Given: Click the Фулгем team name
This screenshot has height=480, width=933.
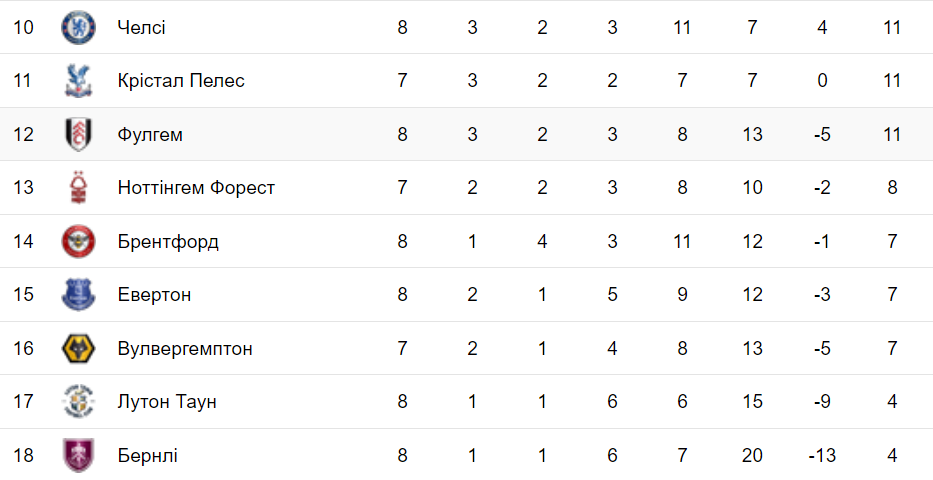Looking at the screenshot, I should pyautogui.click(x=150, y=134).
